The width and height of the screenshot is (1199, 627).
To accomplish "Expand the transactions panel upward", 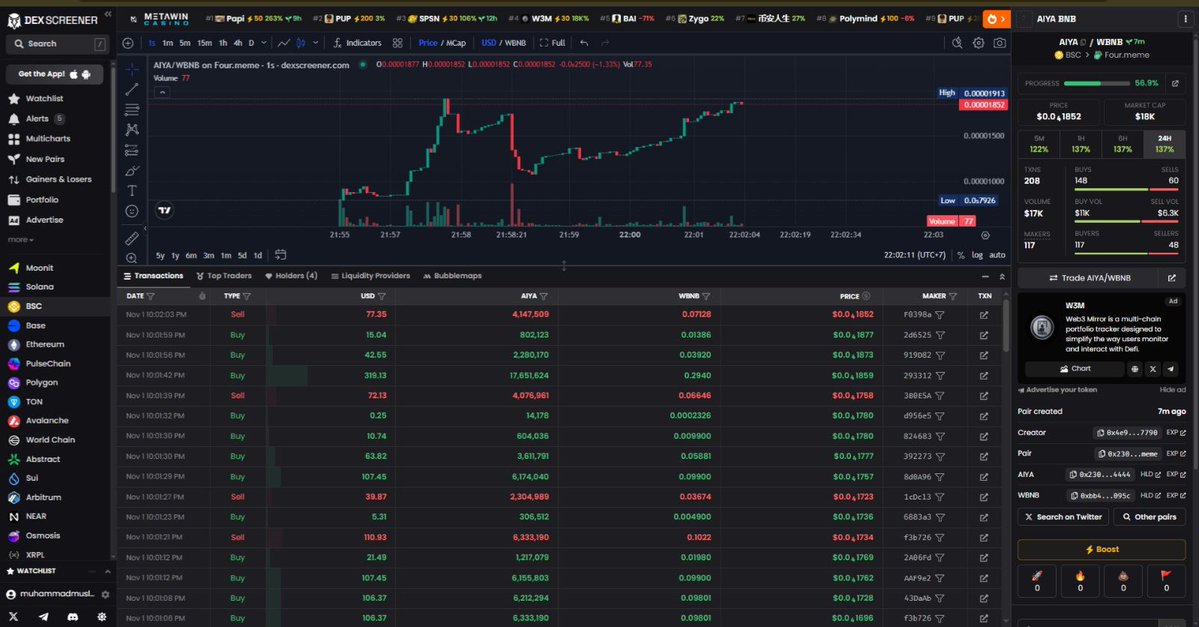I will (1002, 276).
